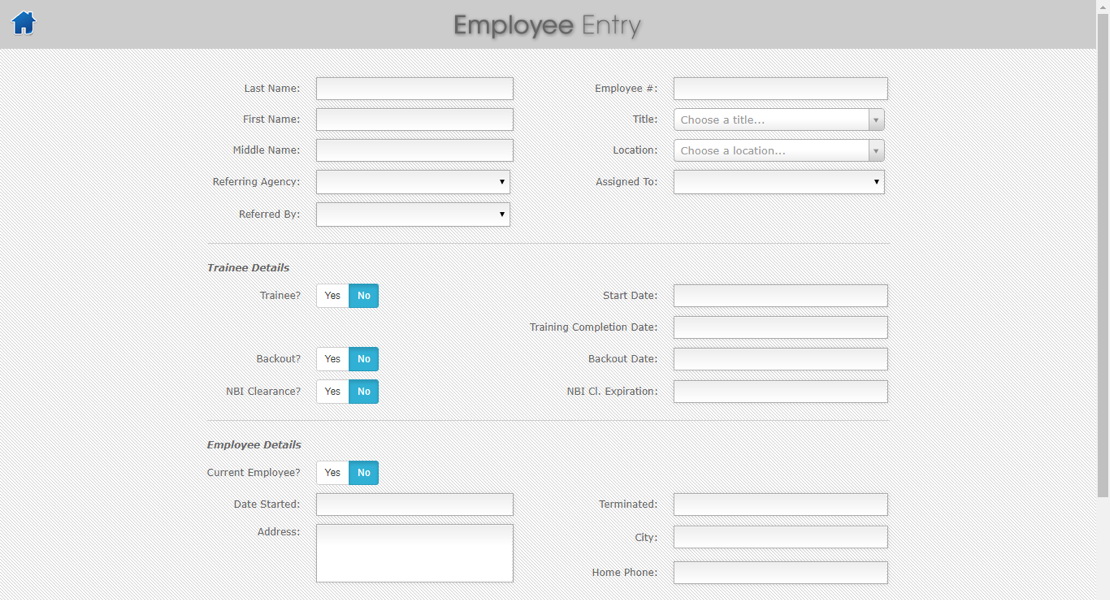Select the Home Phone input field

pyautogui.click(x=778, y=572)
